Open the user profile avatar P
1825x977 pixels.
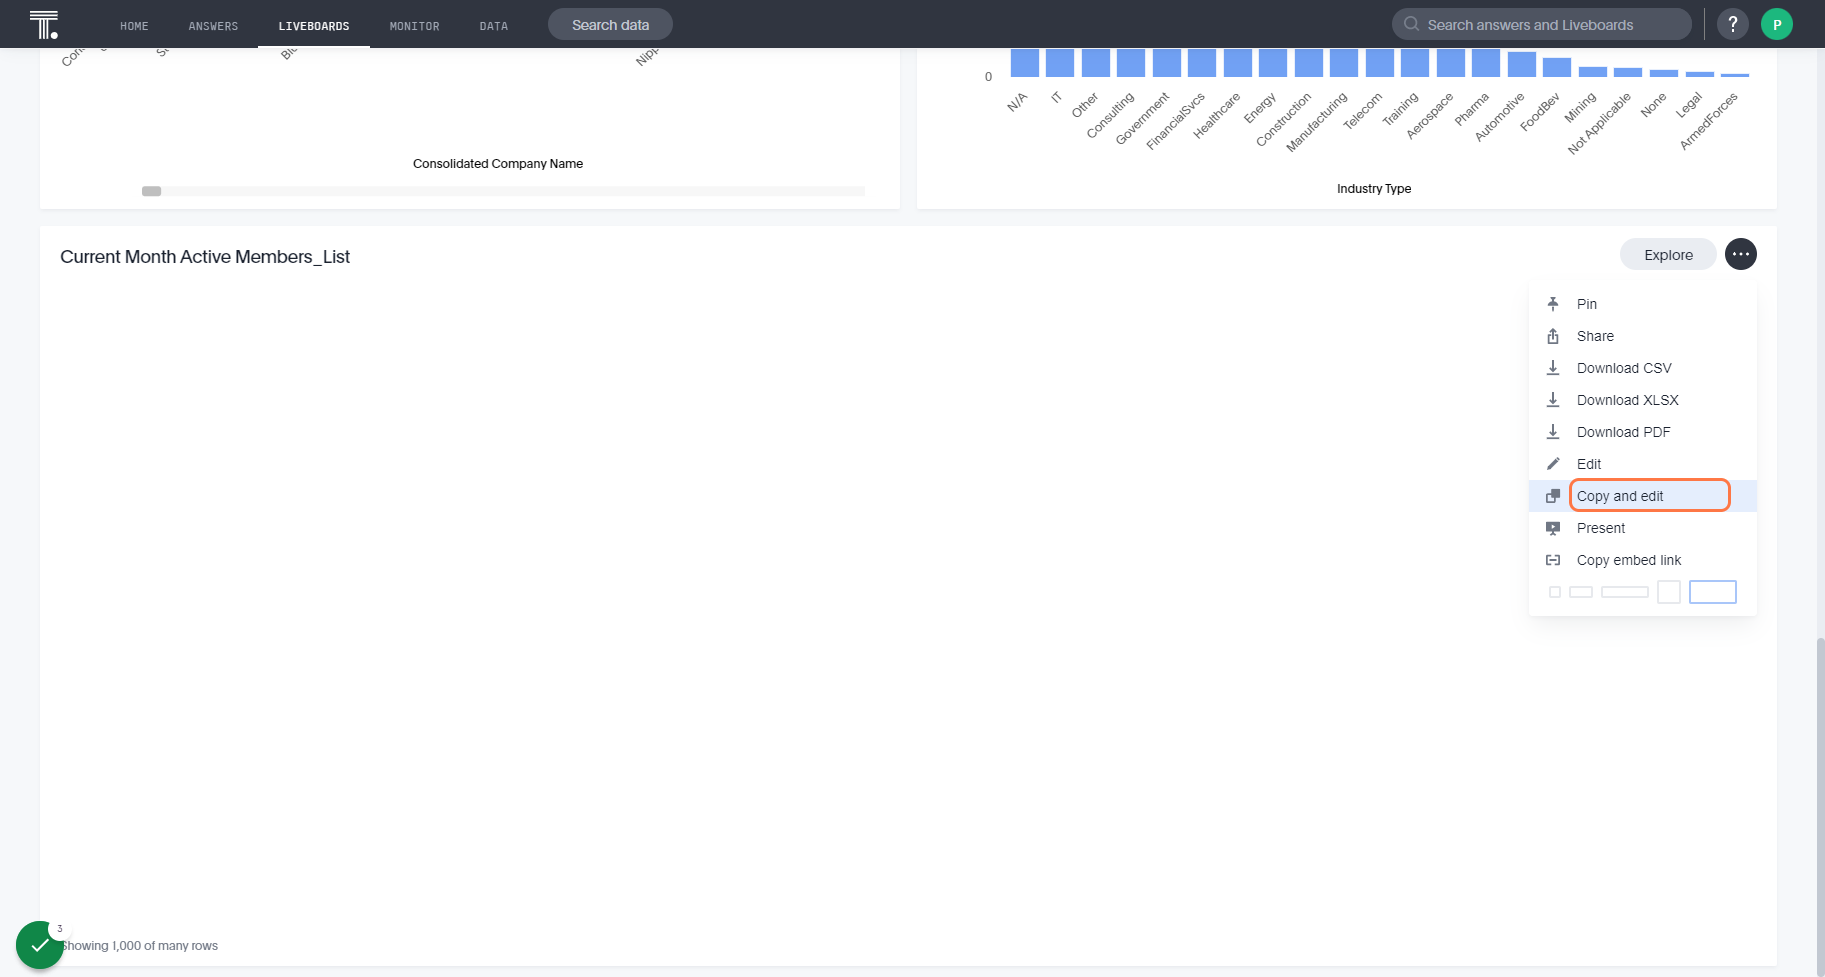point(1777,24)
